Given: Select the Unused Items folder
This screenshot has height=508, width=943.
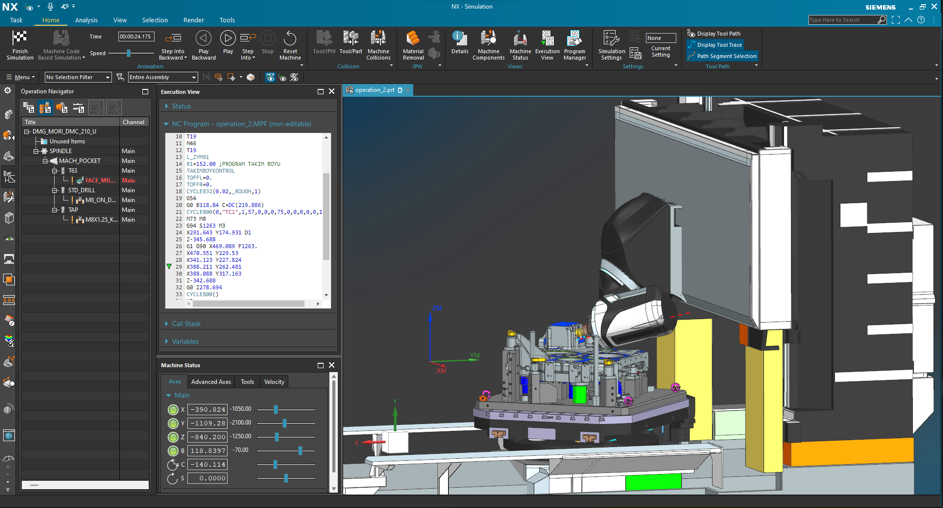Looking at the screenshot, I should (x=67, y=141).
